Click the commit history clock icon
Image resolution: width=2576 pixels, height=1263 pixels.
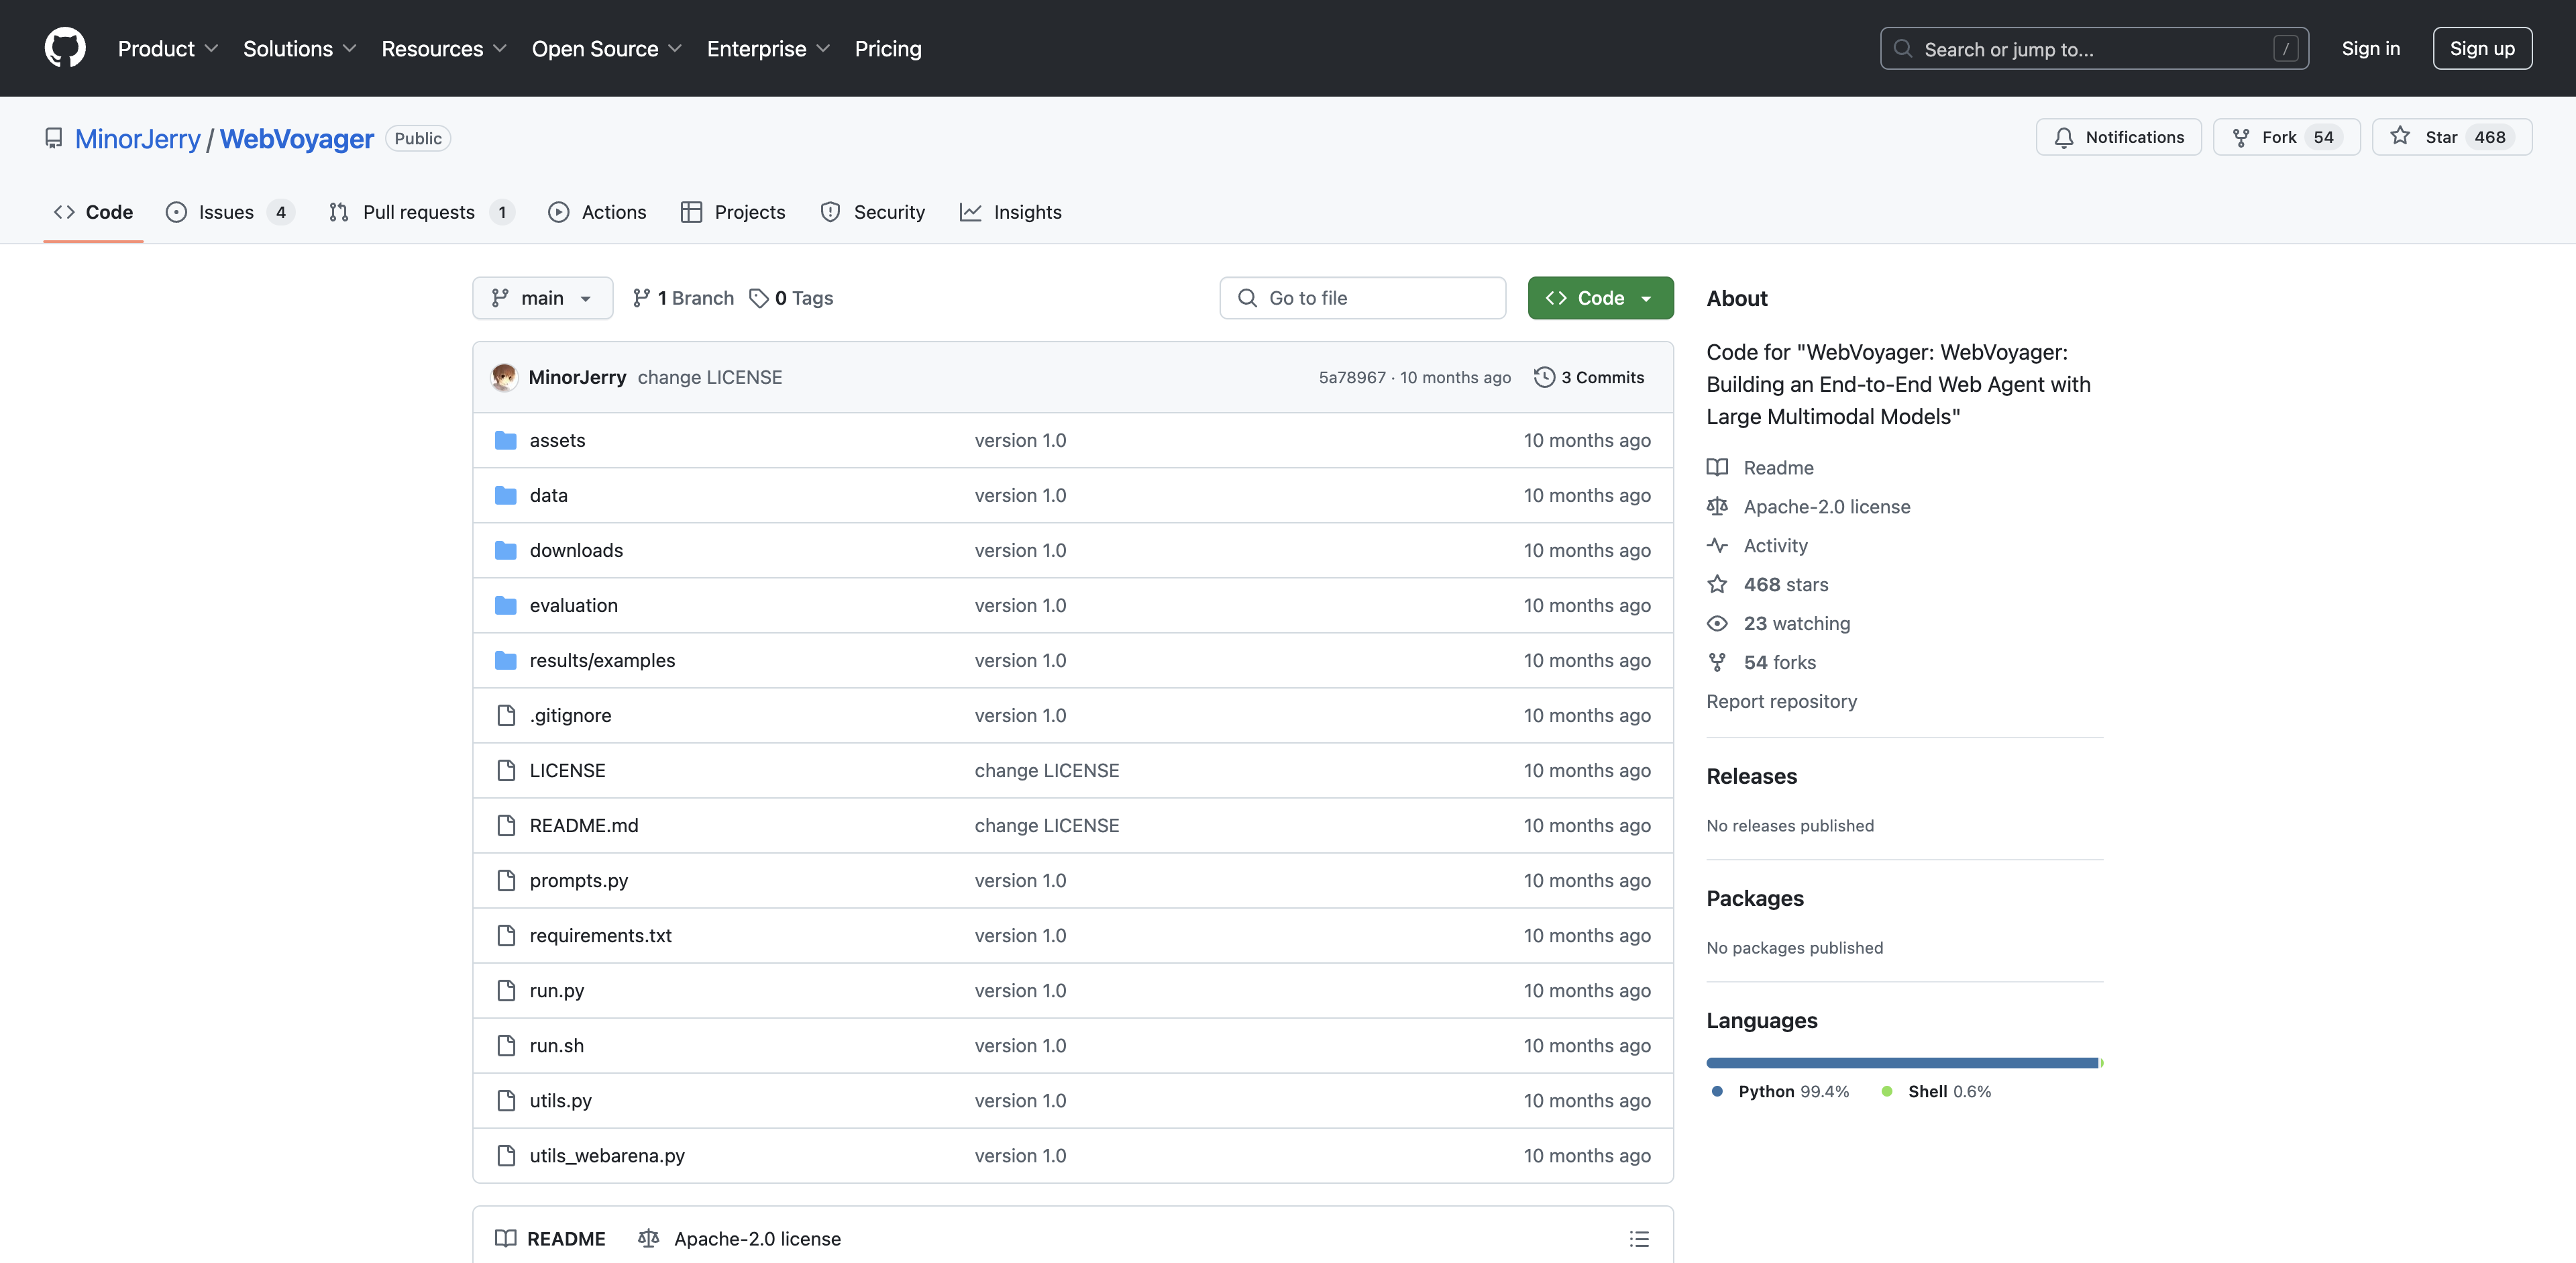point(1544,377)
